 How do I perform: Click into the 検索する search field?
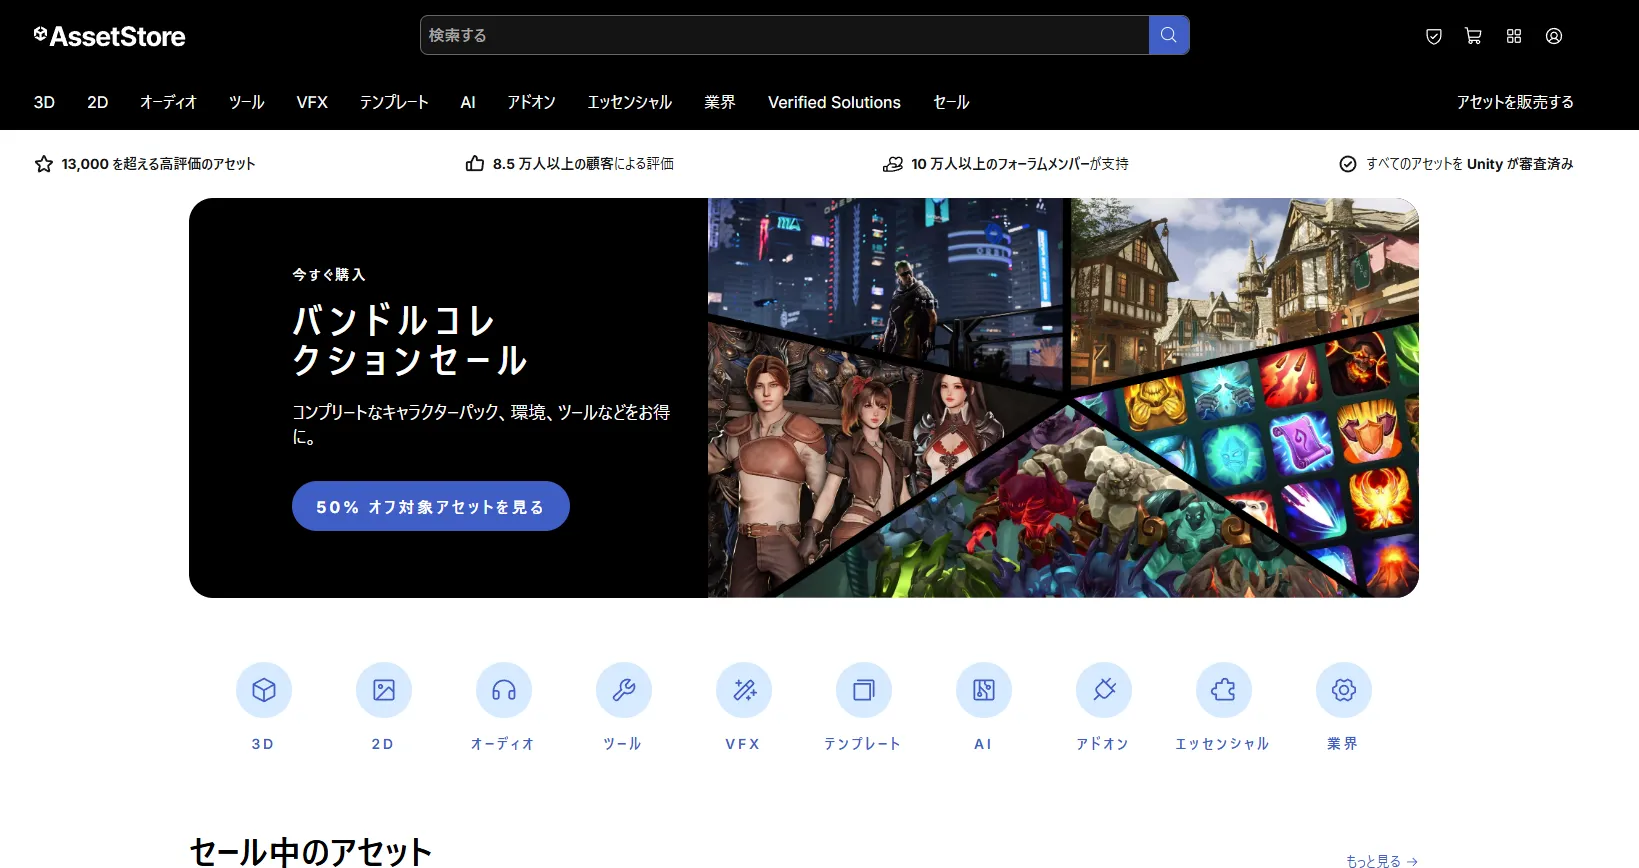point(784,35)
